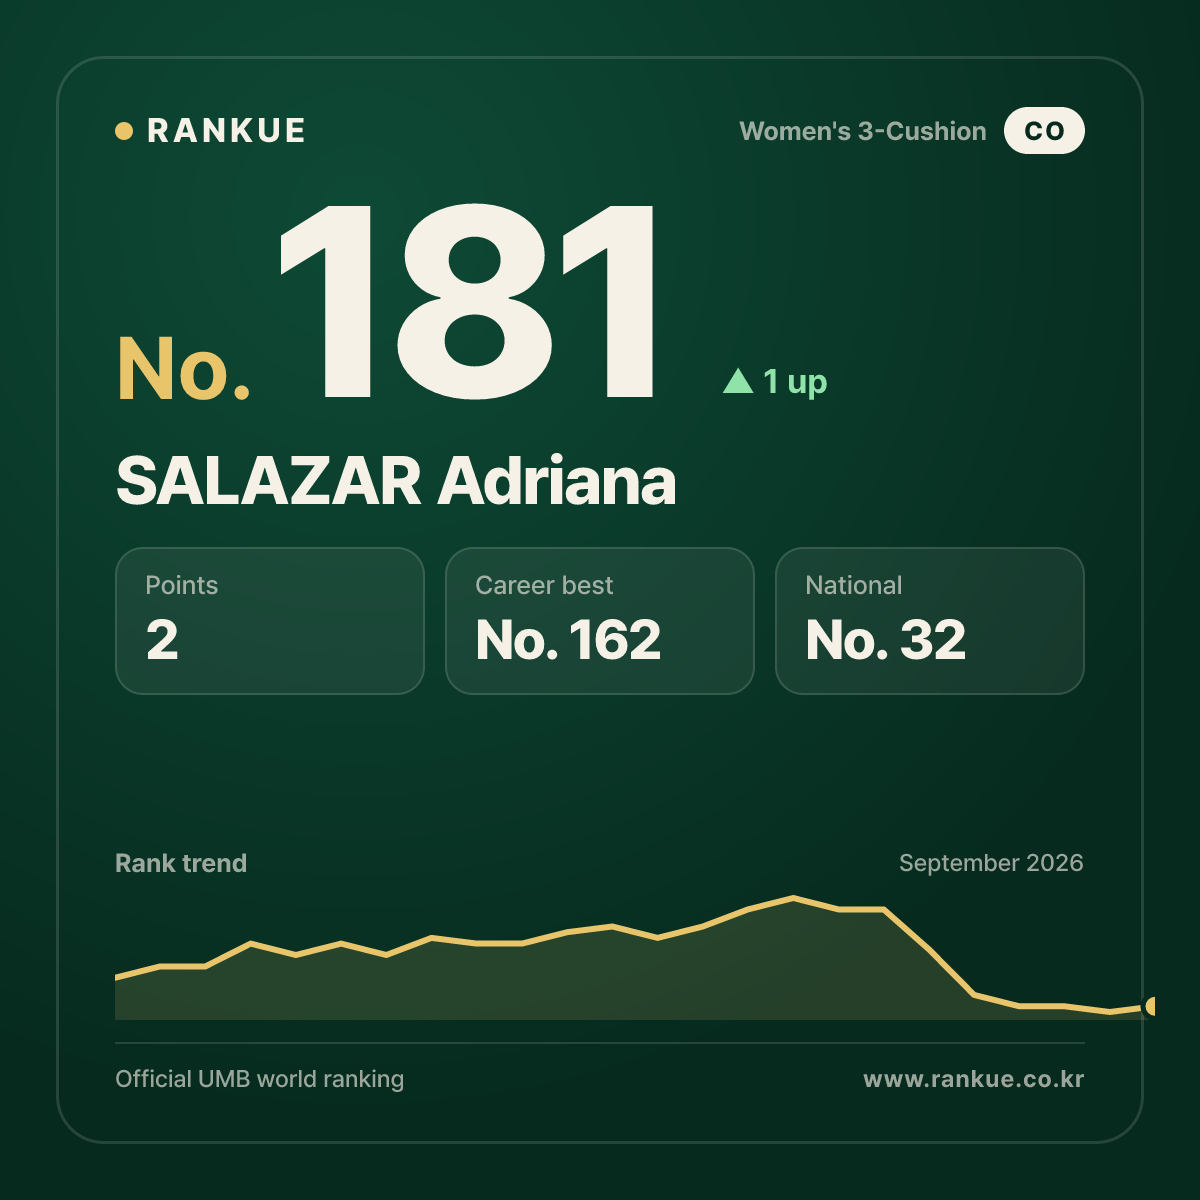
Task: Click the Official UMB world ranking text
Action: pos(260,1079)
